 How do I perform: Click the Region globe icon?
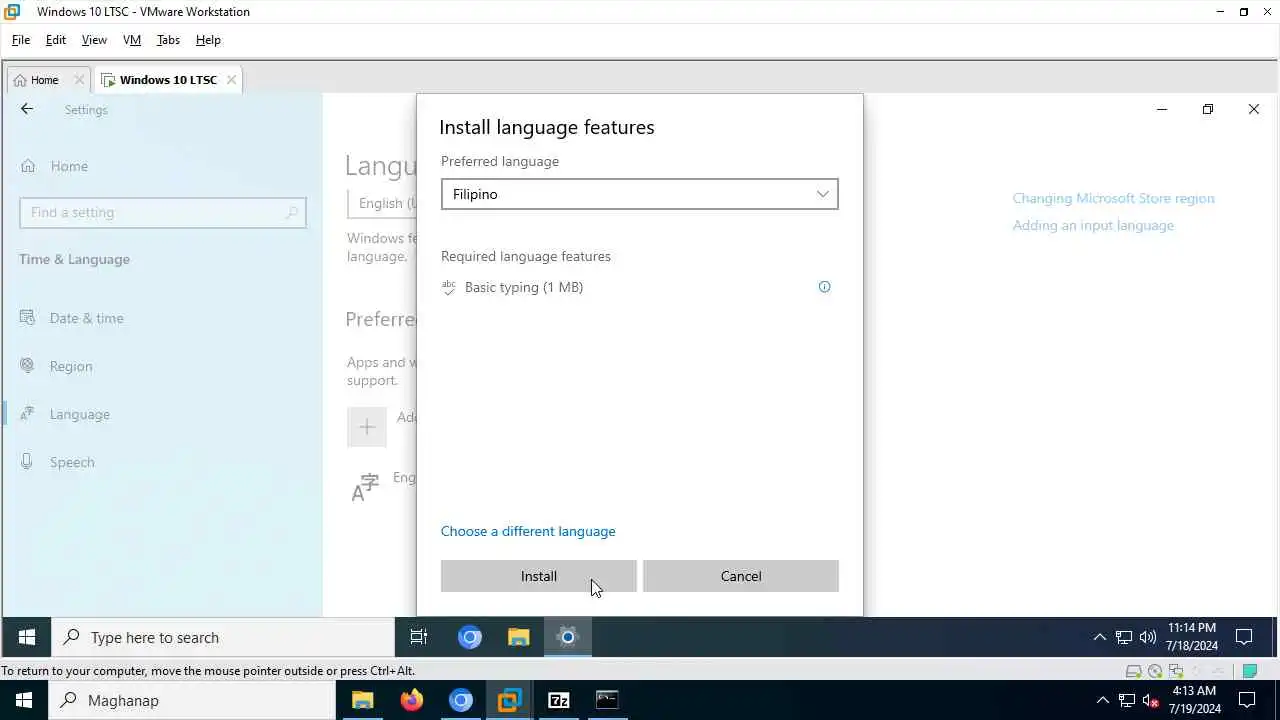(28, 366)
